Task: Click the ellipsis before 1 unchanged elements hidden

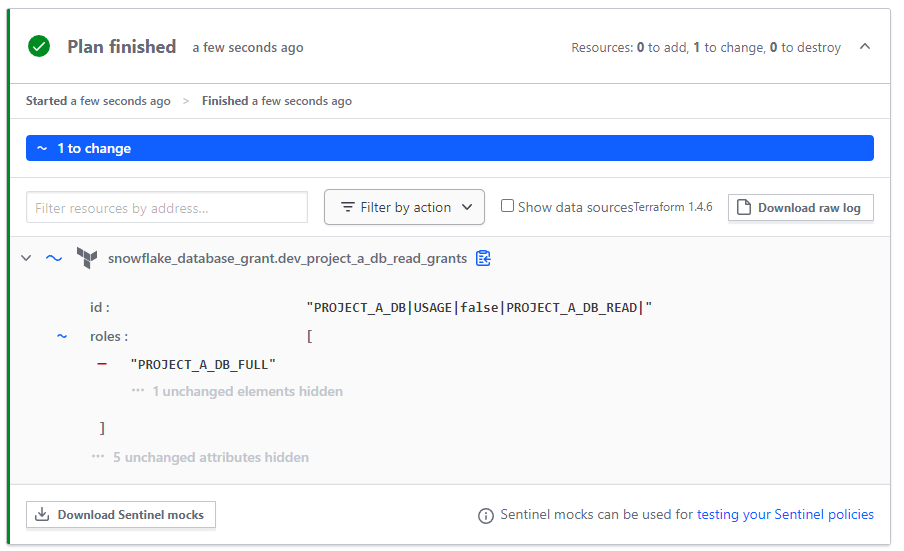Action: (138, 391)
